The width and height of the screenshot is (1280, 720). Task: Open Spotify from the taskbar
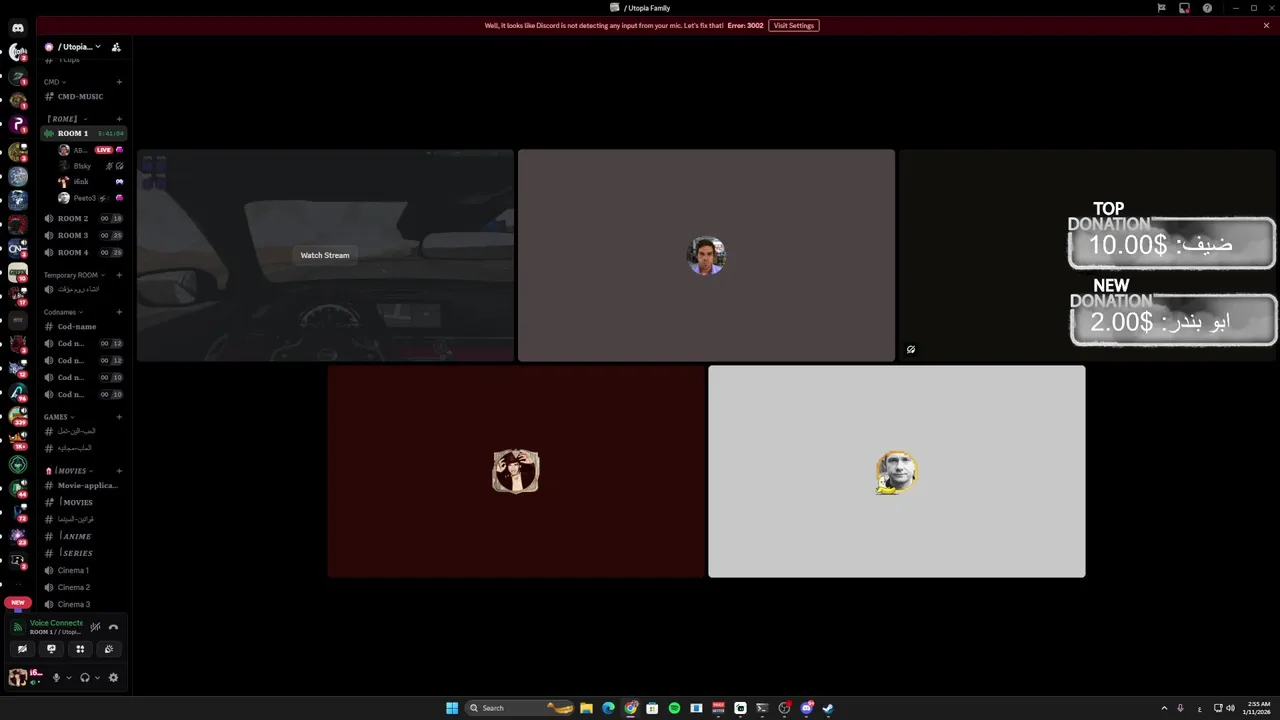pyautogui.click(x=674, y=708)
